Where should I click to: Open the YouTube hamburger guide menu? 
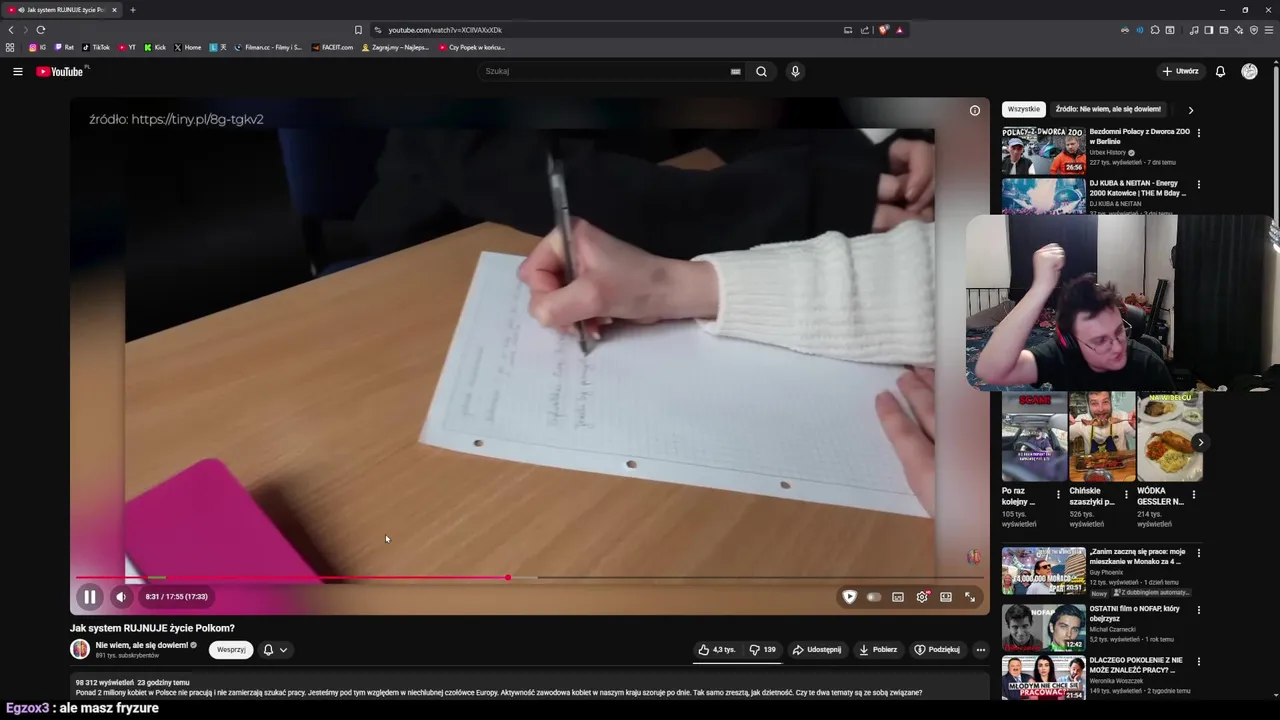click(18, 71)
